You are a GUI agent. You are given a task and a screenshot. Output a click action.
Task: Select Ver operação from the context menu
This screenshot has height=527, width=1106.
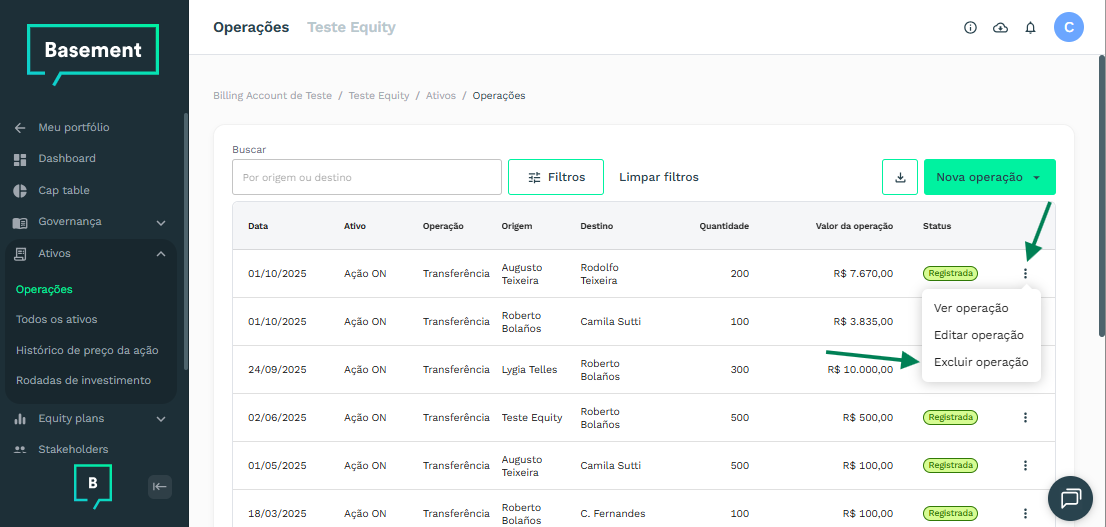coord(970,308)
